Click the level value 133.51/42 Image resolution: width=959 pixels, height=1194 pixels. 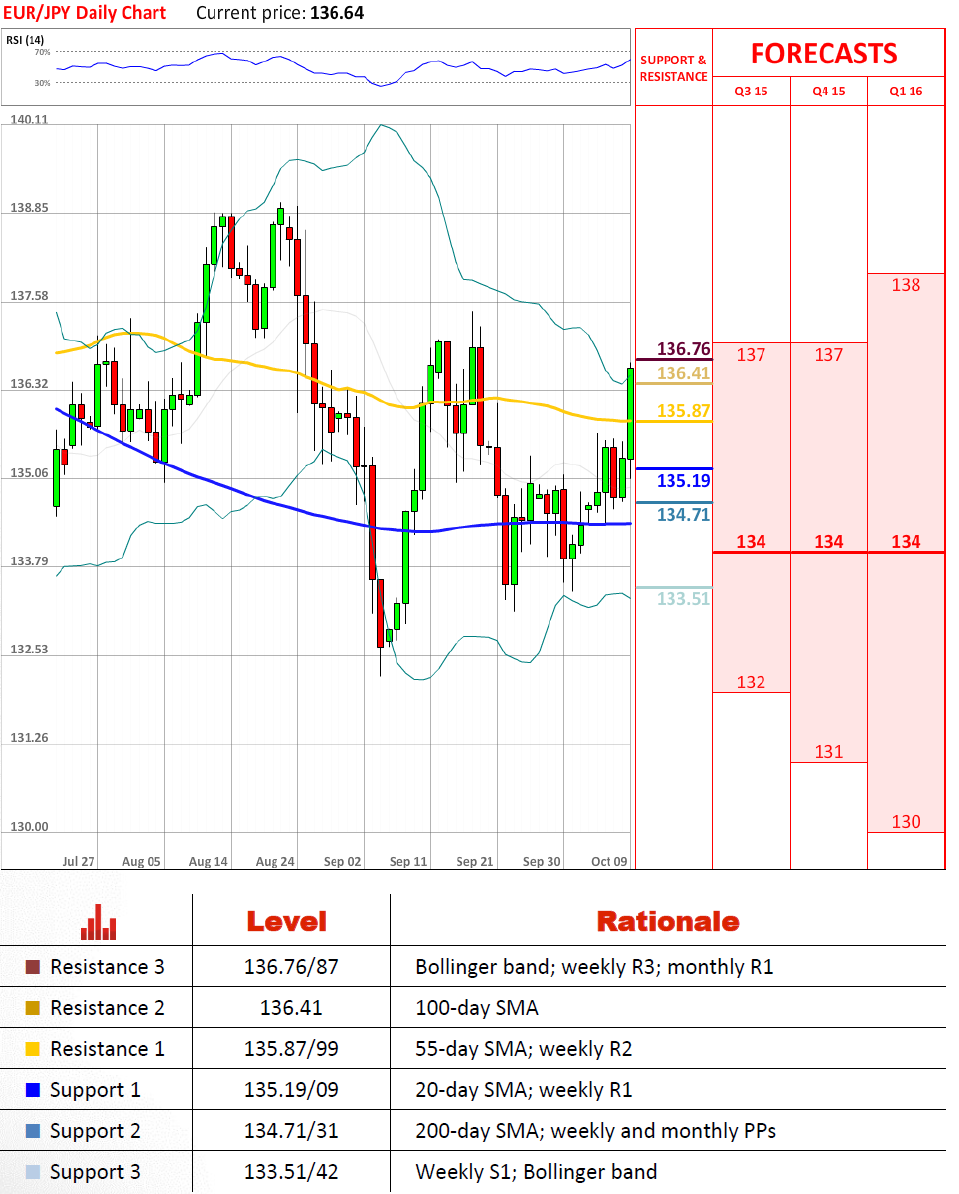click(291, 1173)
